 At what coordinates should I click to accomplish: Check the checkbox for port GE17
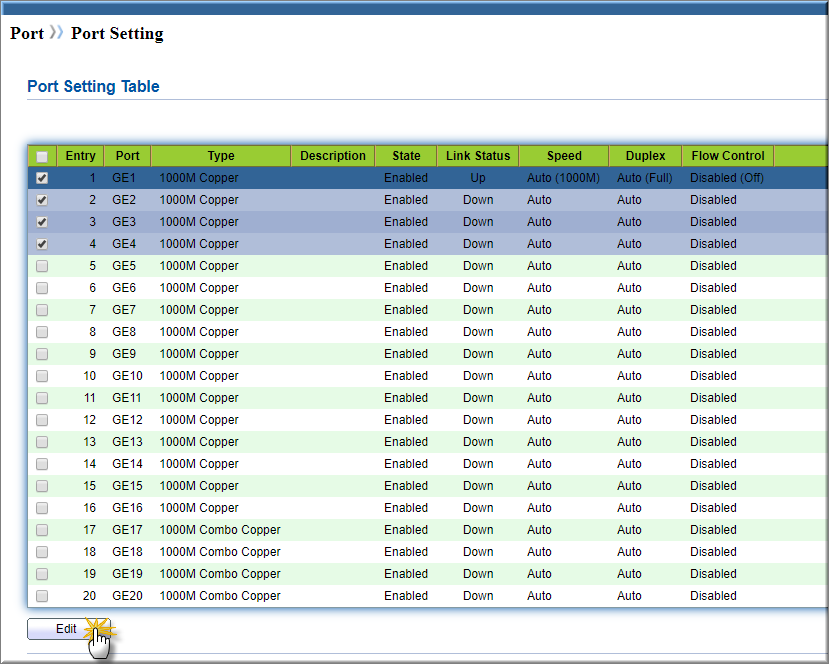tap(42, 530)
